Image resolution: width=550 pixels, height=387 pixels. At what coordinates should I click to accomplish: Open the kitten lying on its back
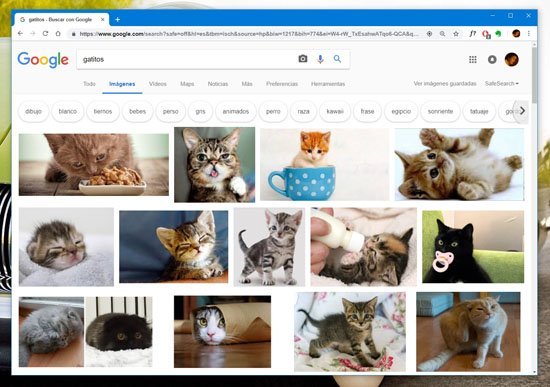459,165
